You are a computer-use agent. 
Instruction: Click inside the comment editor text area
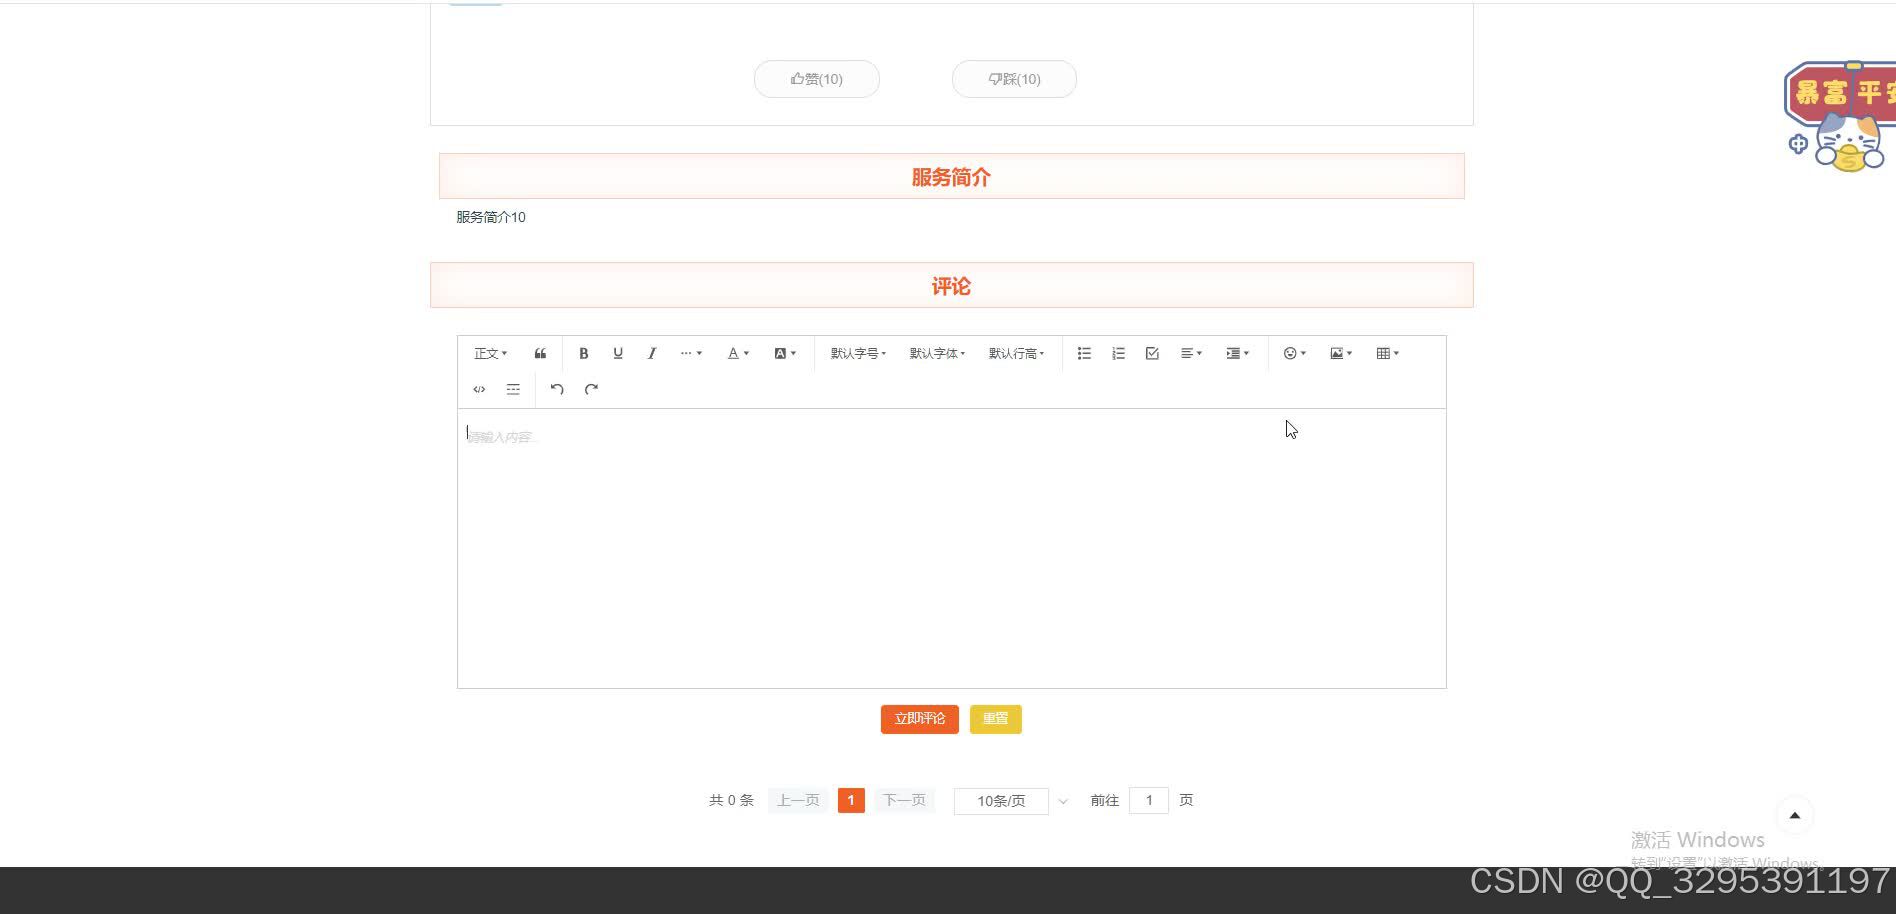(x=951, y=548)
